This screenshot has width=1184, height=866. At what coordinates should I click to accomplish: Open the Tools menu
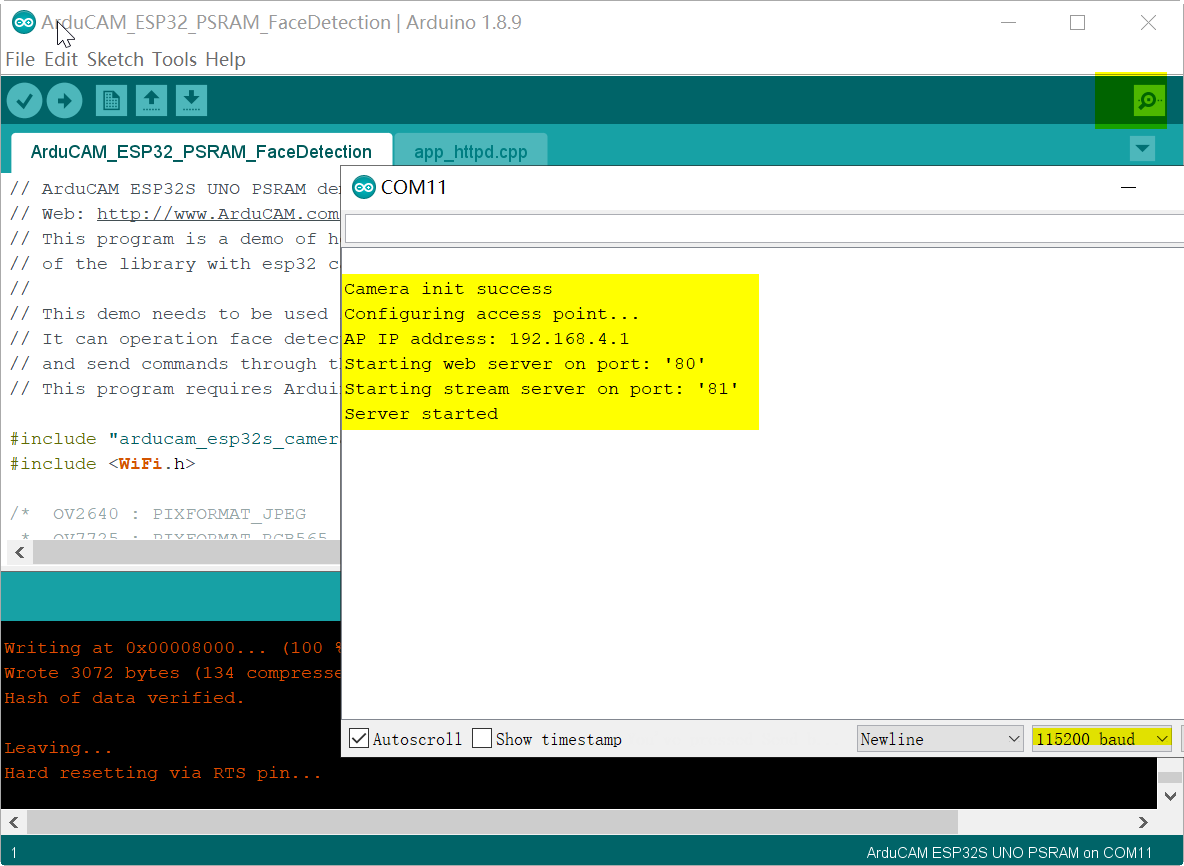tap(174, 60)
